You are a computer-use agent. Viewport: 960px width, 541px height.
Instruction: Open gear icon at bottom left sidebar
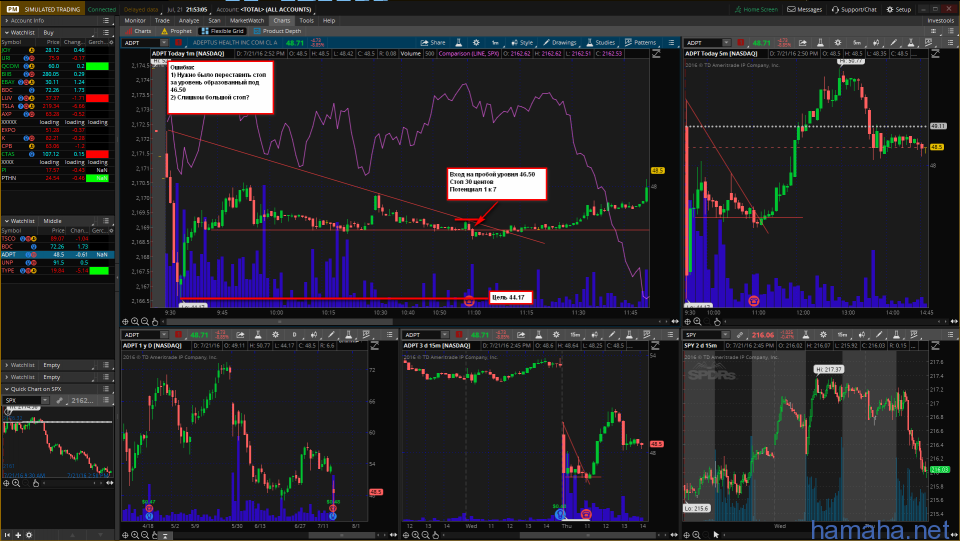point(29,535)
